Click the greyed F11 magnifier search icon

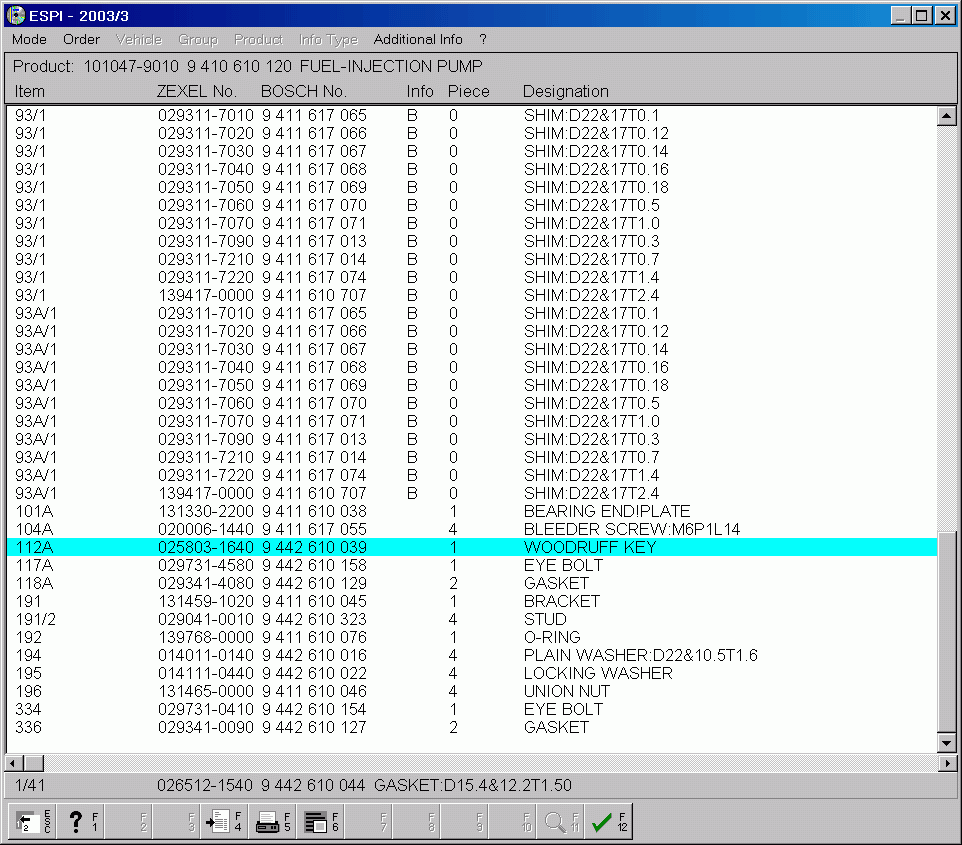coord(560,821)
